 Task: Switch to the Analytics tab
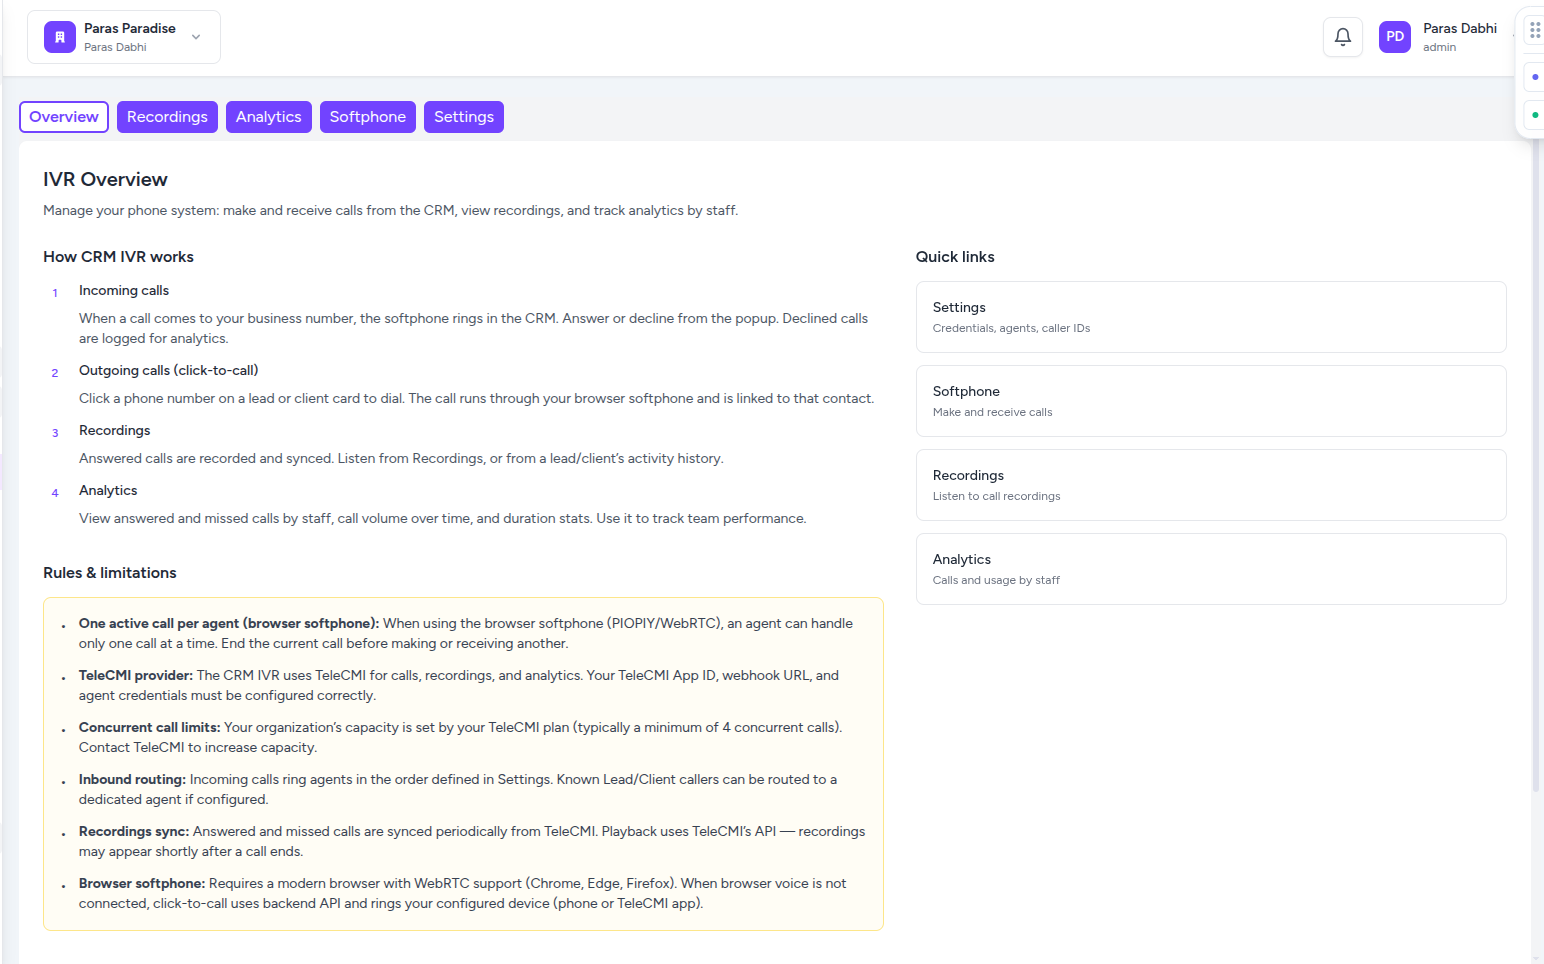pos(268,117)
